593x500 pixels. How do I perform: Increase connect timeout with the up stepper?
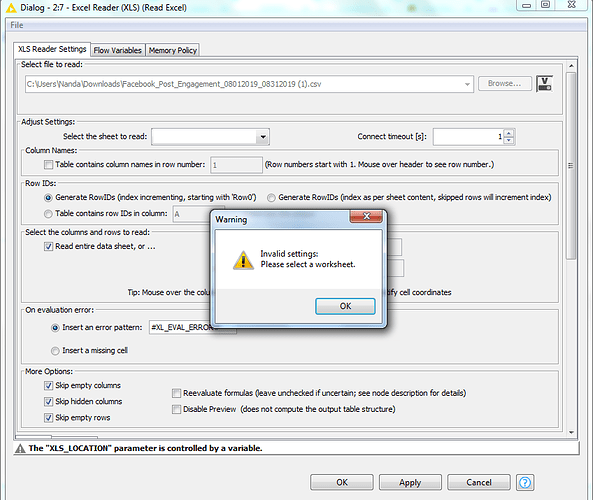pyautogui.click(x=509, y=133)
